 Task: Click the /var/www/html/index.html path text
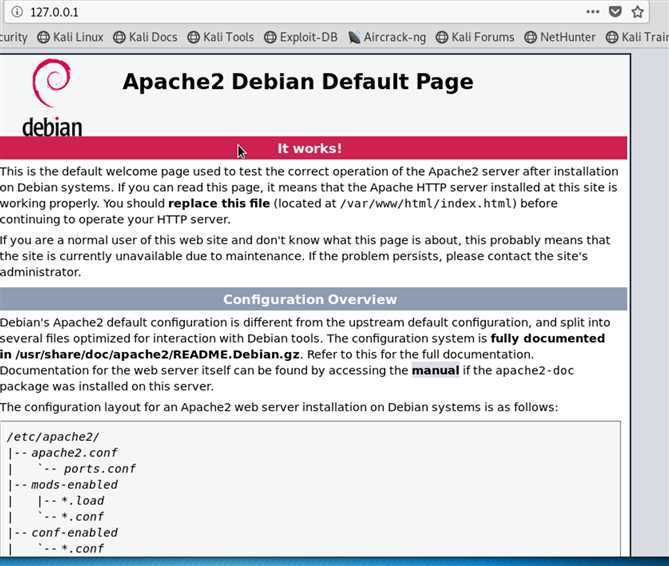[425, 203]
